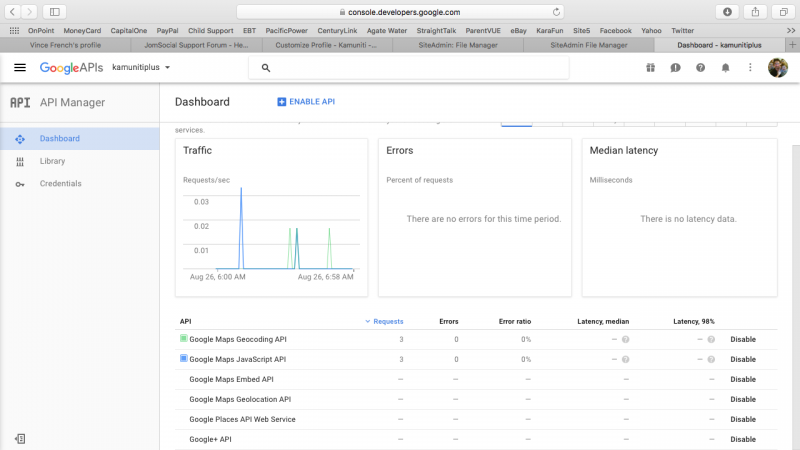Open Google Maps JavaScript API link
The width and height of the screenshot is (800, 450).
[238, 359]
